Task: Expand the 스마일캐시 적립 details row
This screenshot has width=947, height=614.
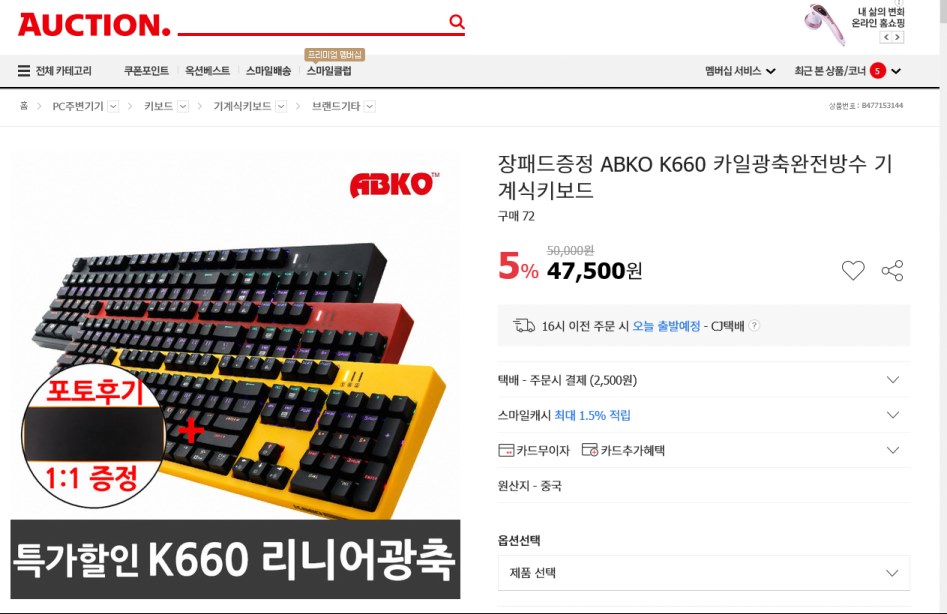Action: [704, 415]
